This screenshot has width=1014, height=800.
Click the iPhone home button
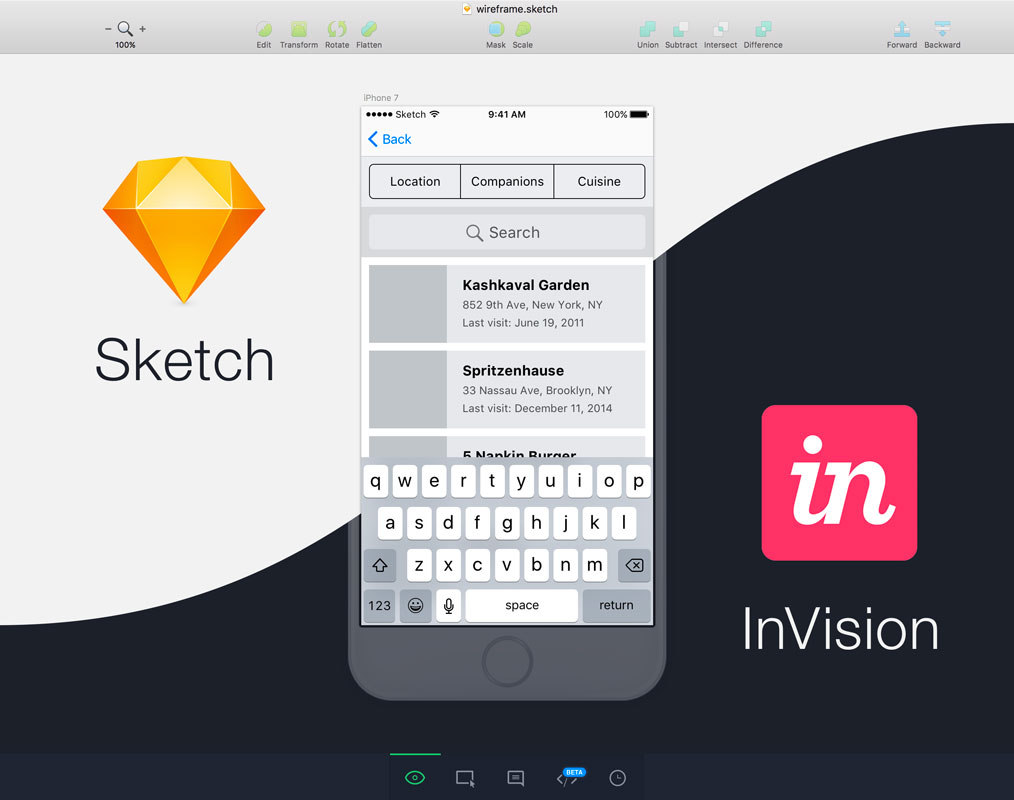pyautogui.click(x=508, y=662)
